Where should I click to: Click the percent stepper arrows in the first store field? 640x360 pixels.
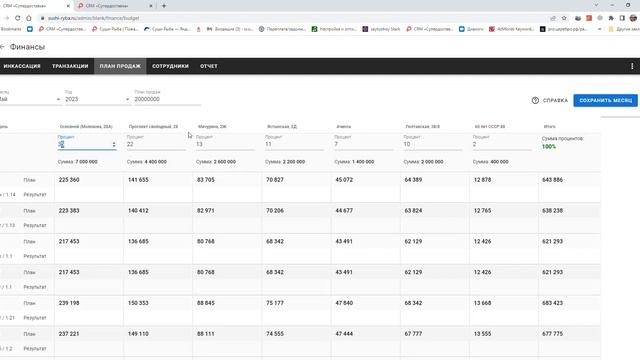click(x=114, y=144)
